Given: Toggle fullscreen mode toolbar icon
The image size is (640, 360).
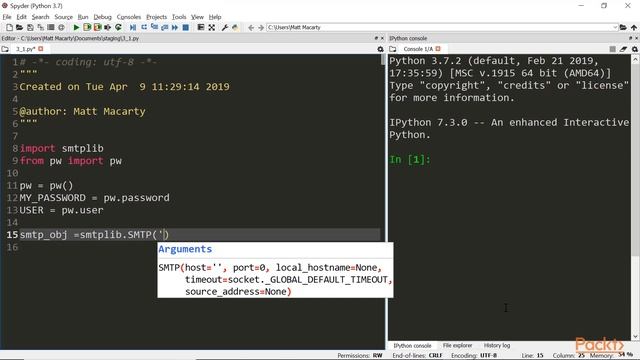Looking at the screenshot, I should (x=211, y=27).
